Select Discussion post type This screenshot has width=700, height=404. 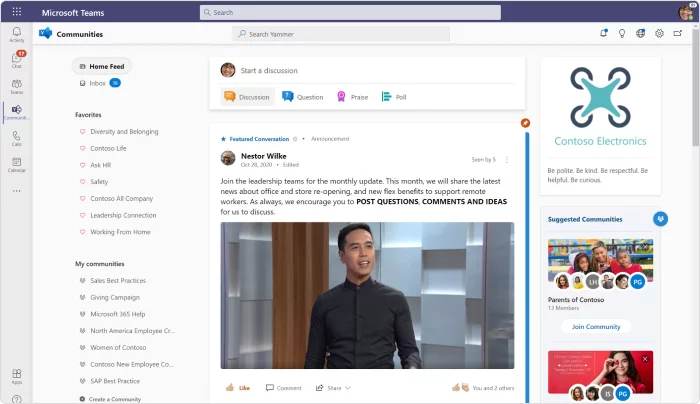point(247,97)
